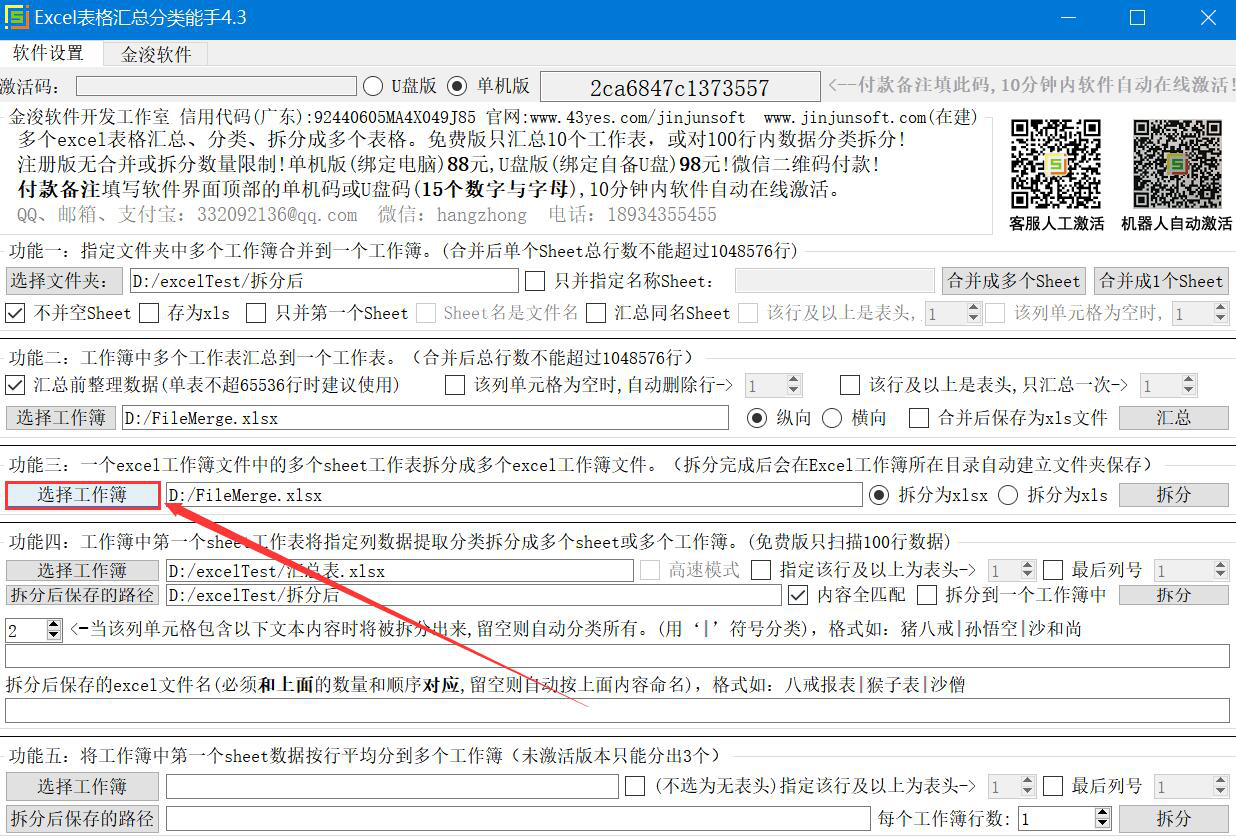Click the 自动删除行 column number spinner
The width and height of the screenshot is (1236, 839).
(773, 385)
